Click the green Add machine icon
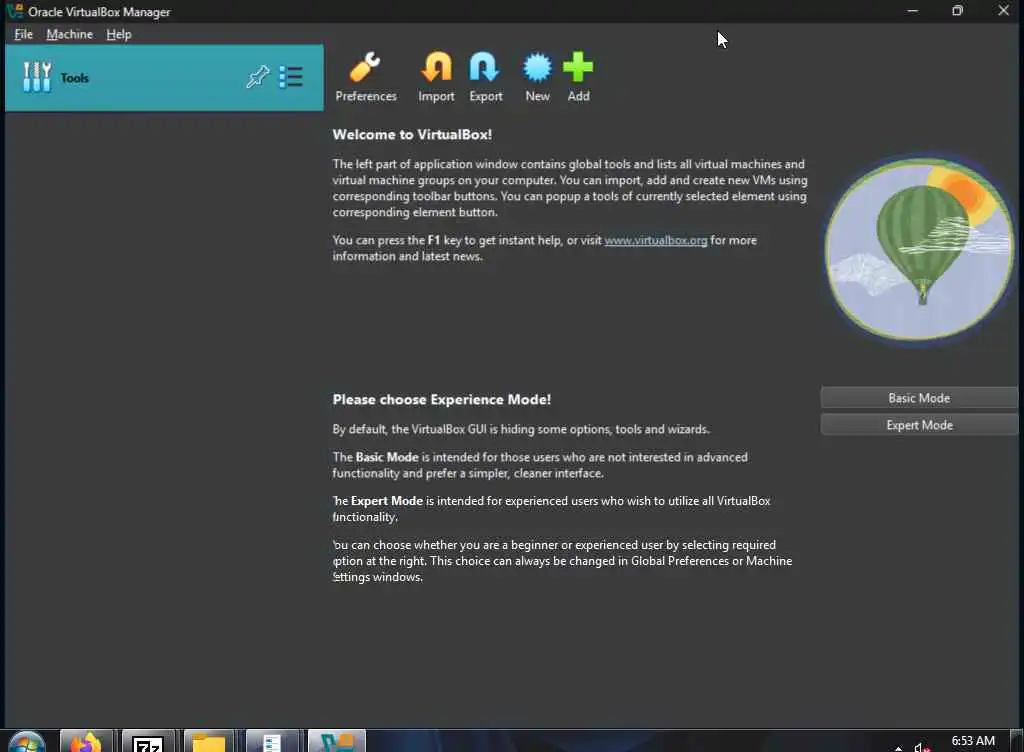1024x752 pixels. (578, 77)
